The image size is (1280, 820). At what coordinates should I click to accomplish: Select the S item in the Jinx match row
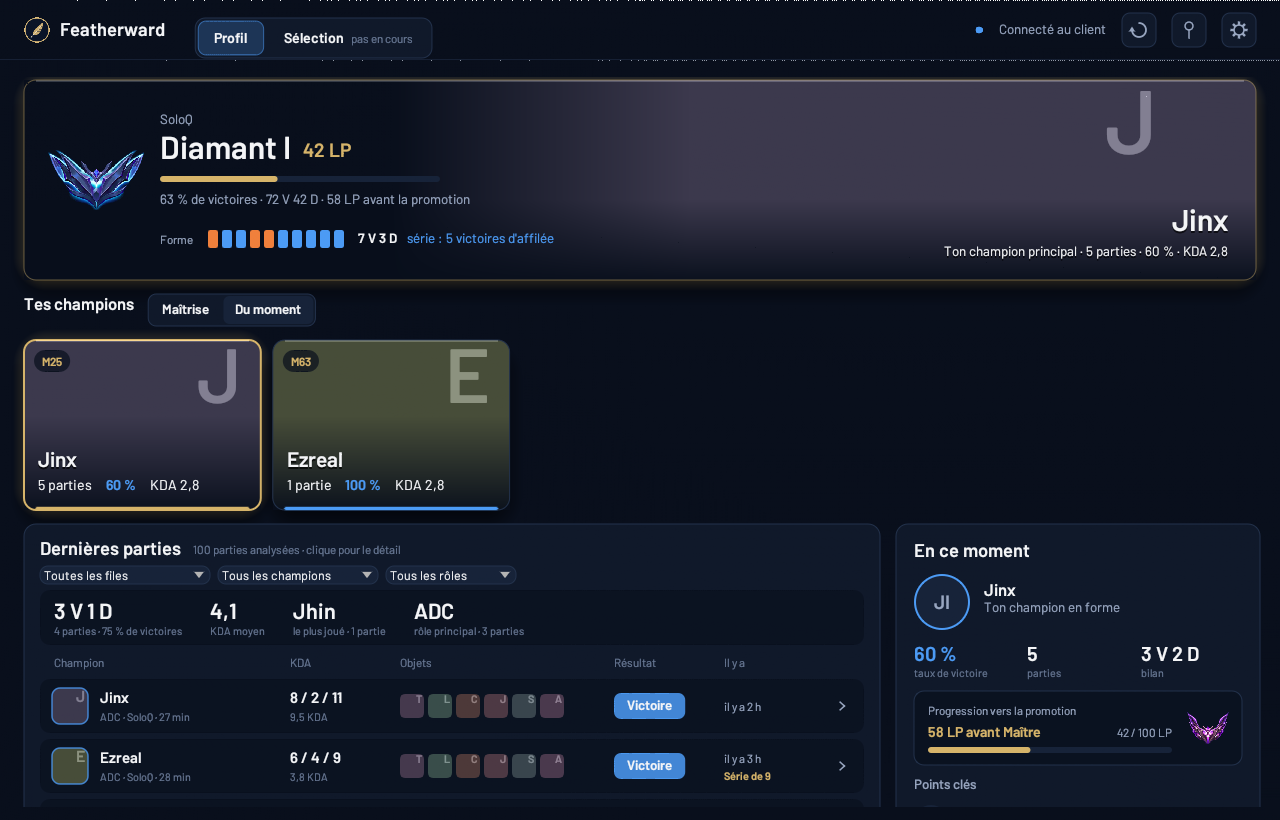click(x=524, y=706)
